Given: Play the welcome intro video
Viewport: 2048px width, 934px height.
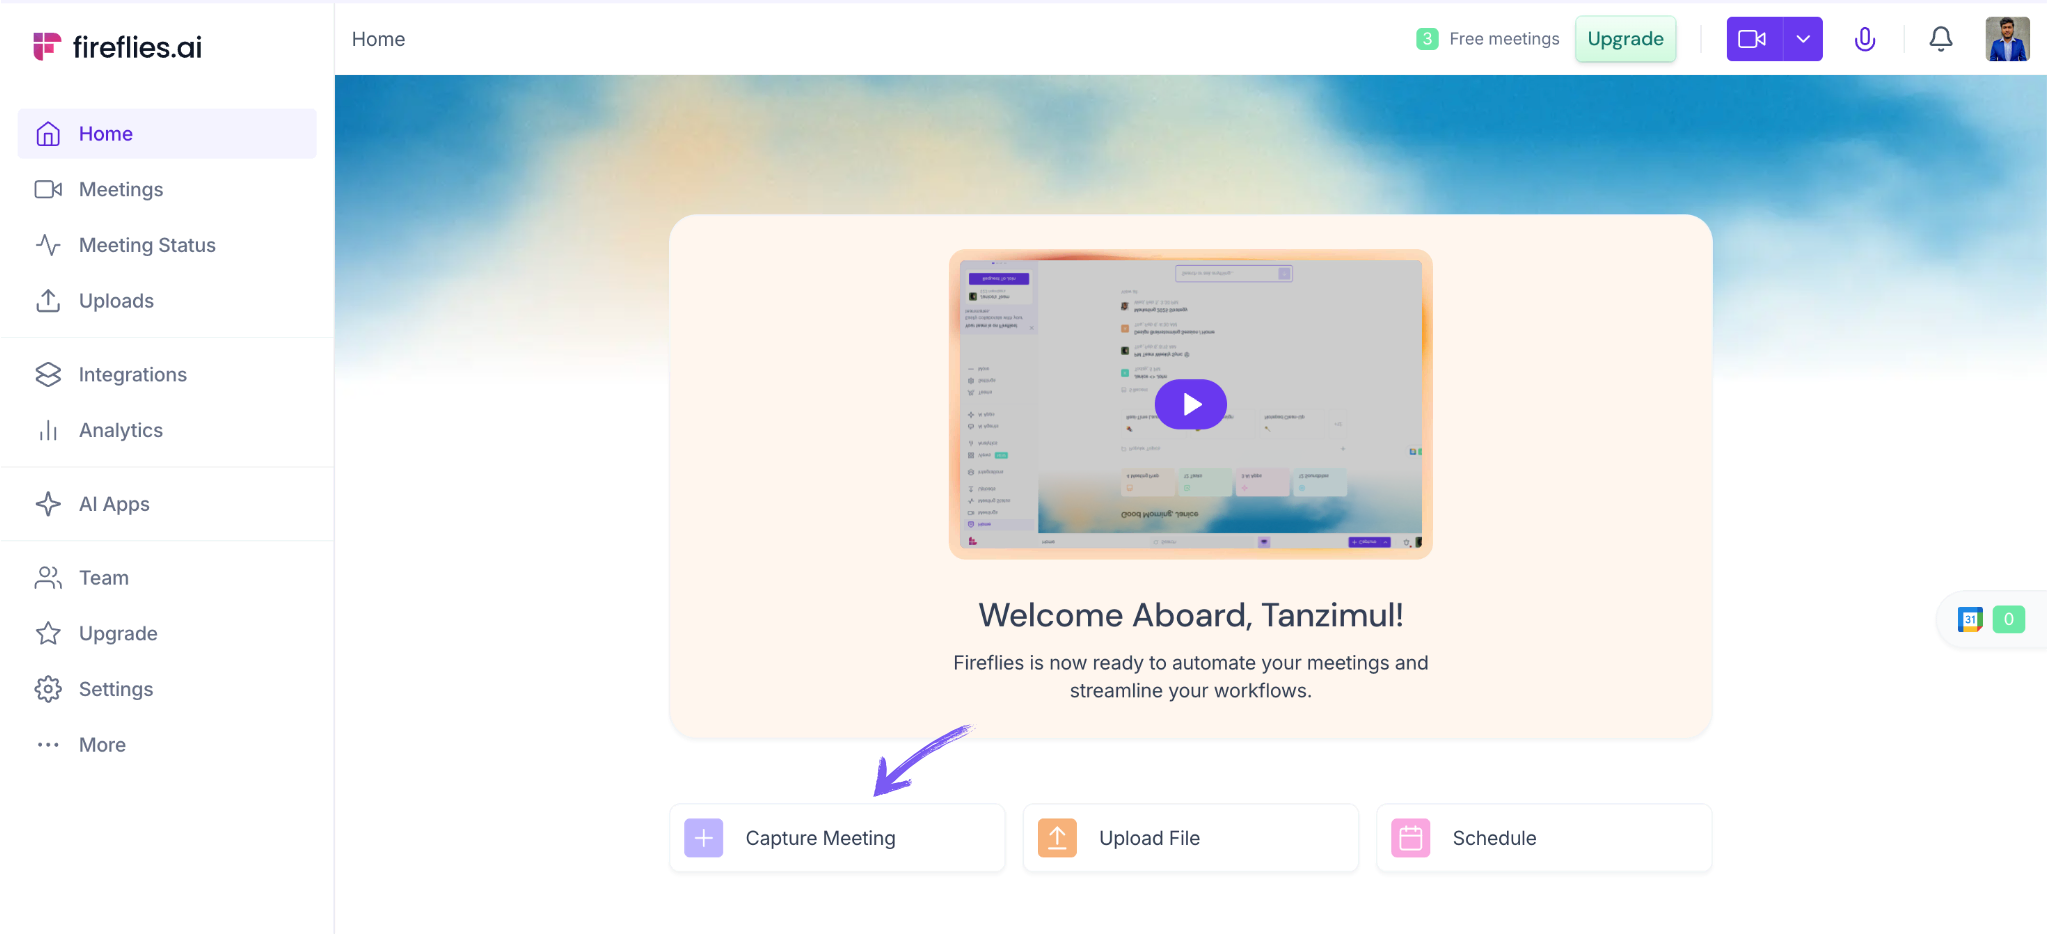Looking at the screenshot, I should point(1190,404).
